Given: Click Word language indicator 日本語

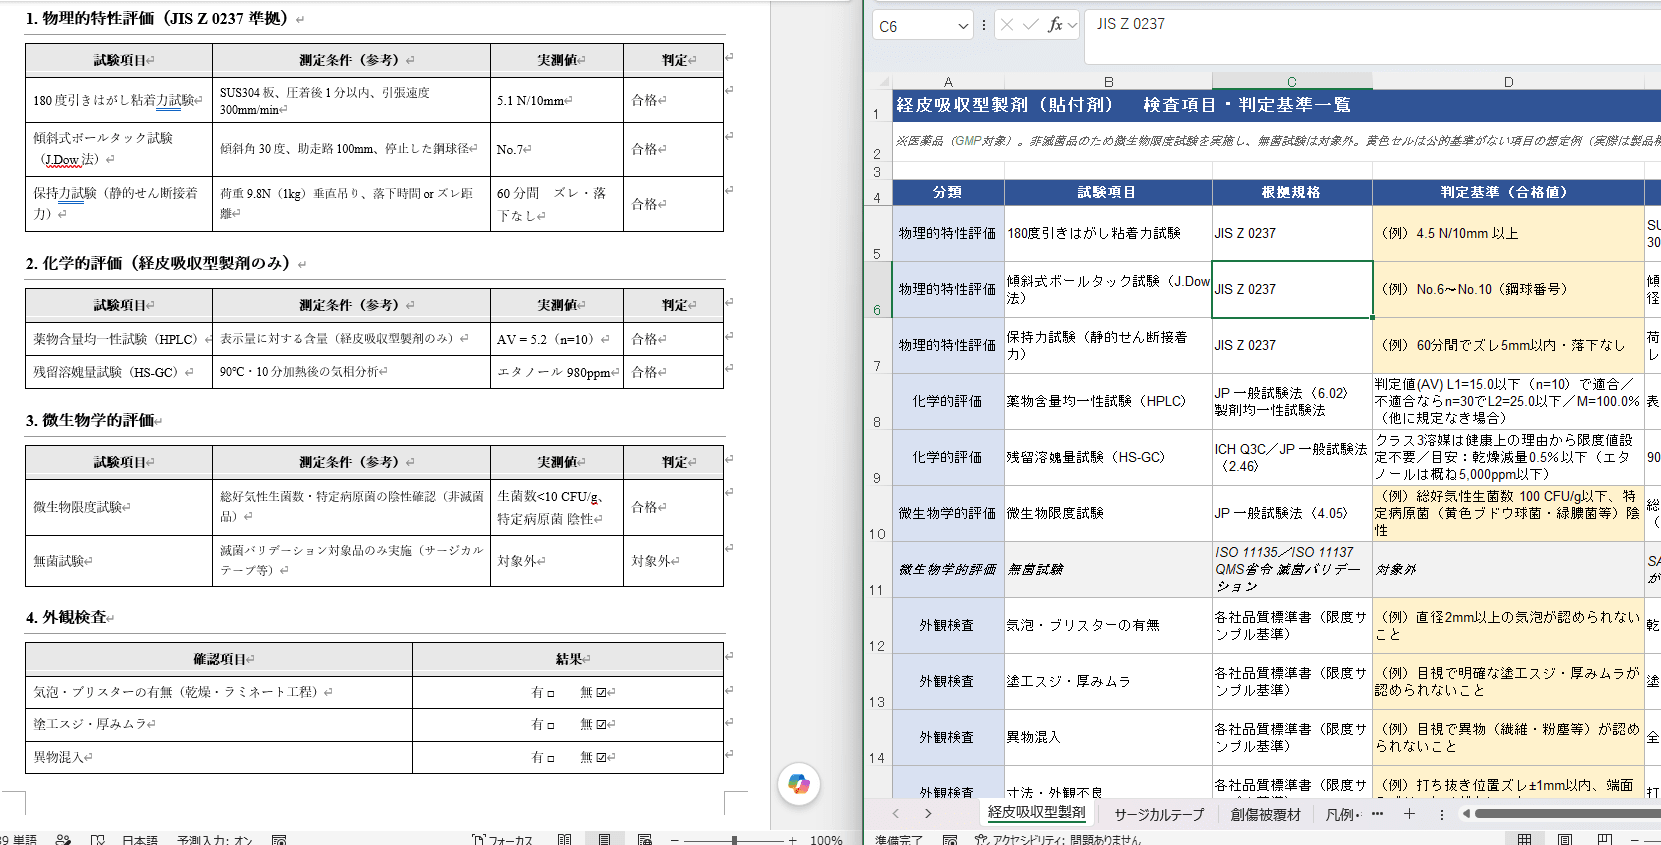Looking at the screenshot, I should [140, 839].
